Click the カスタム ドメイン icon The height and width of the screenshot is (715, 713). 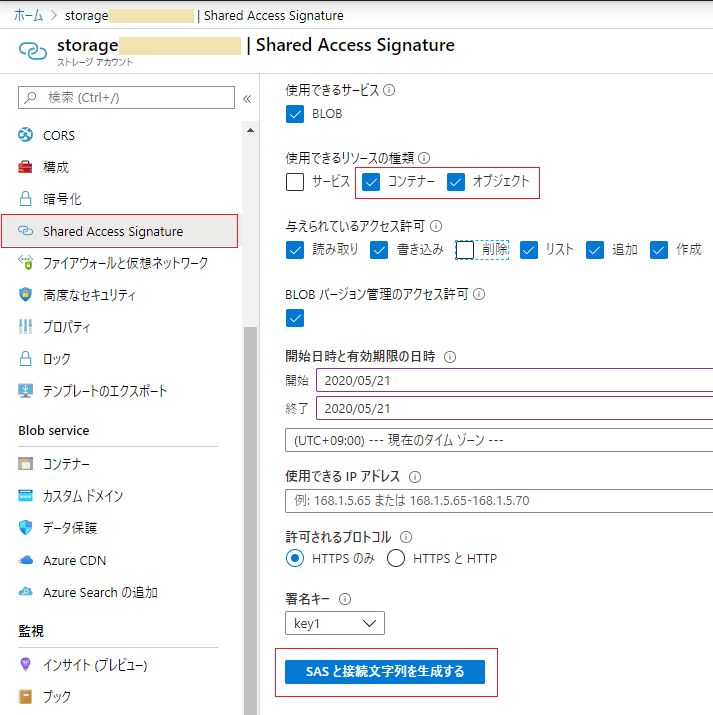[26, 496]
